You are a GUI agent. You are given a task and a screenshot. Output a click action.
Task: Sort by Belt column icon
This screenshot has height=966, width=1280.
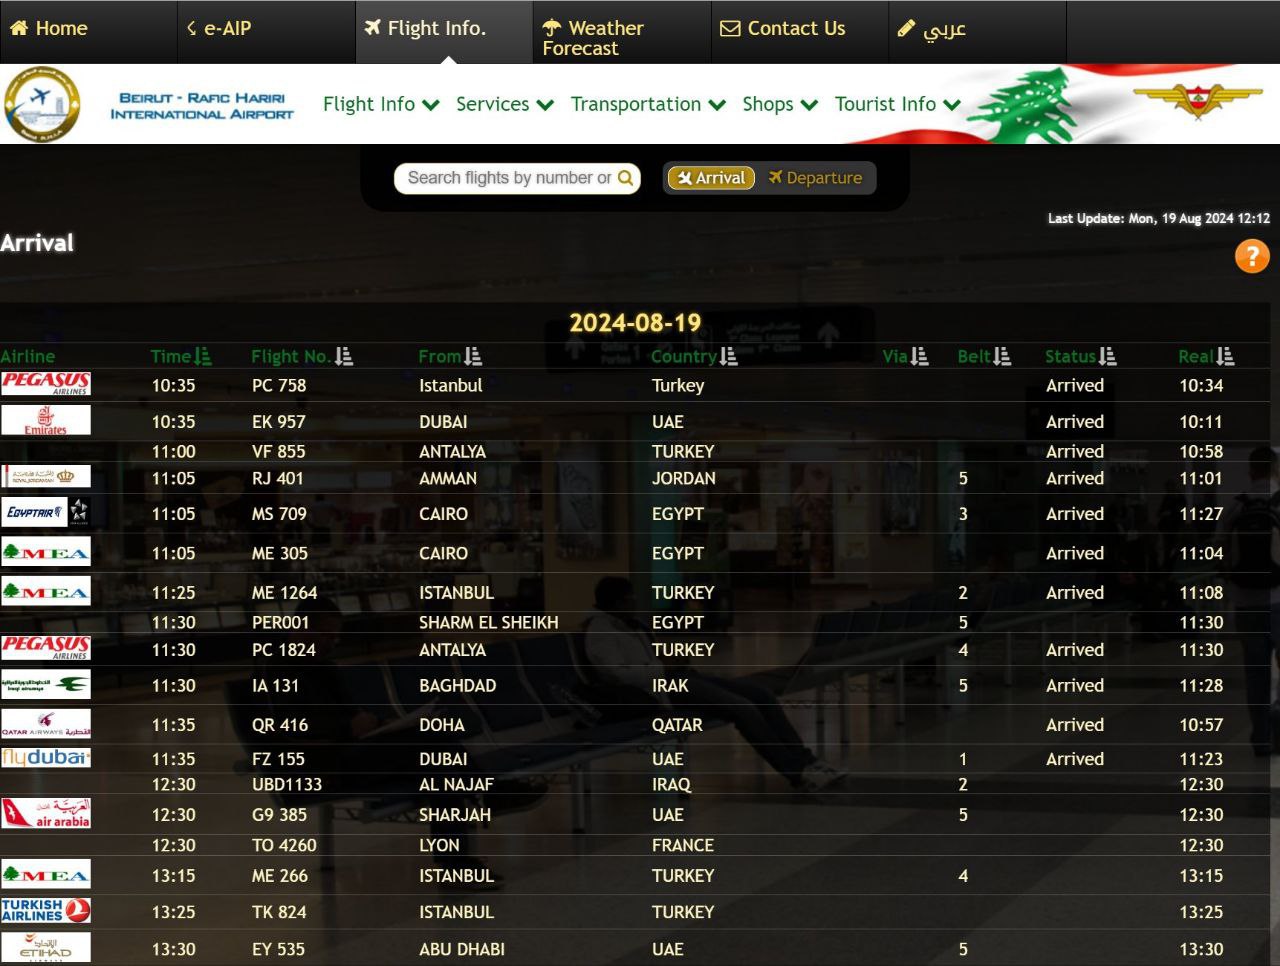1002,356
